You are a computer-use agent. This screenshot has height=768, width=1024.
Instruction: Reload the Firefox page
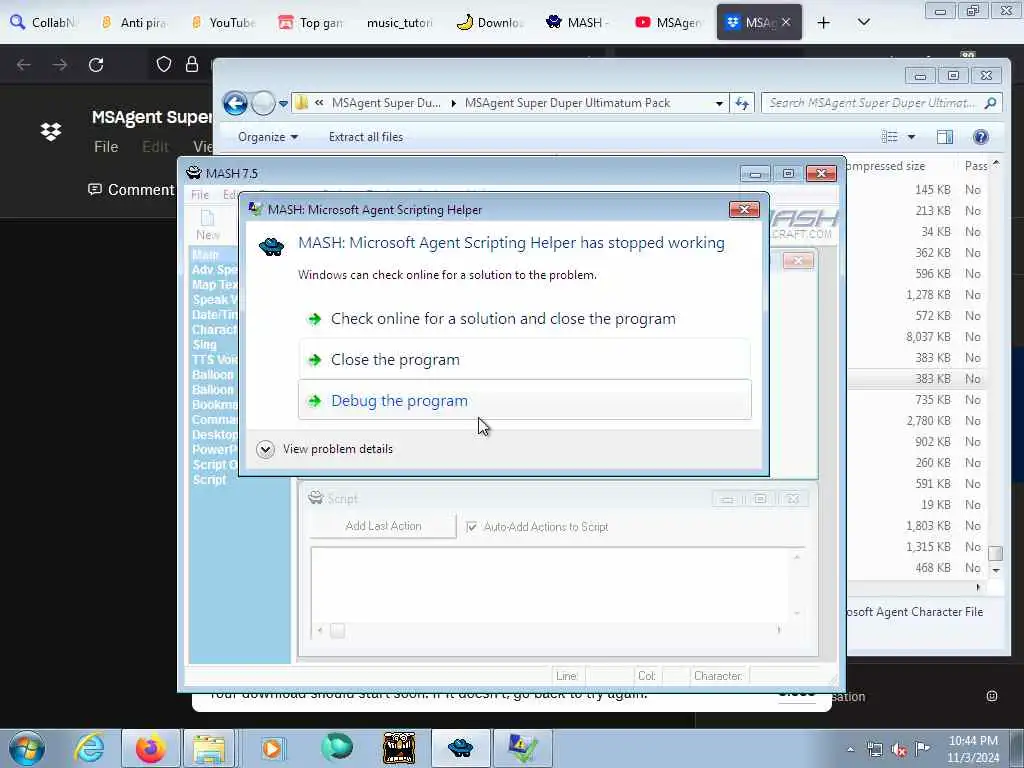[96, 65]
